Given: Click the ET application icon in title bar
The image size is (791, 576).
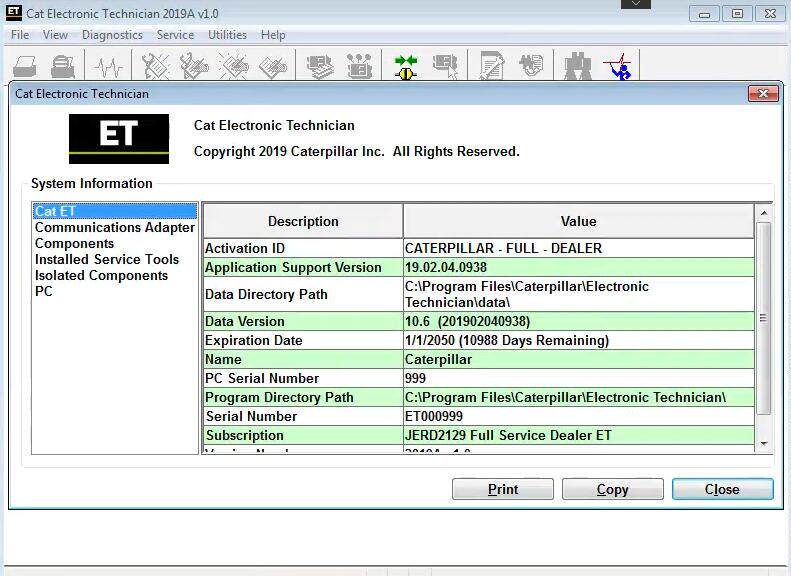Looking at the screenshot, I should coord(14,13).
